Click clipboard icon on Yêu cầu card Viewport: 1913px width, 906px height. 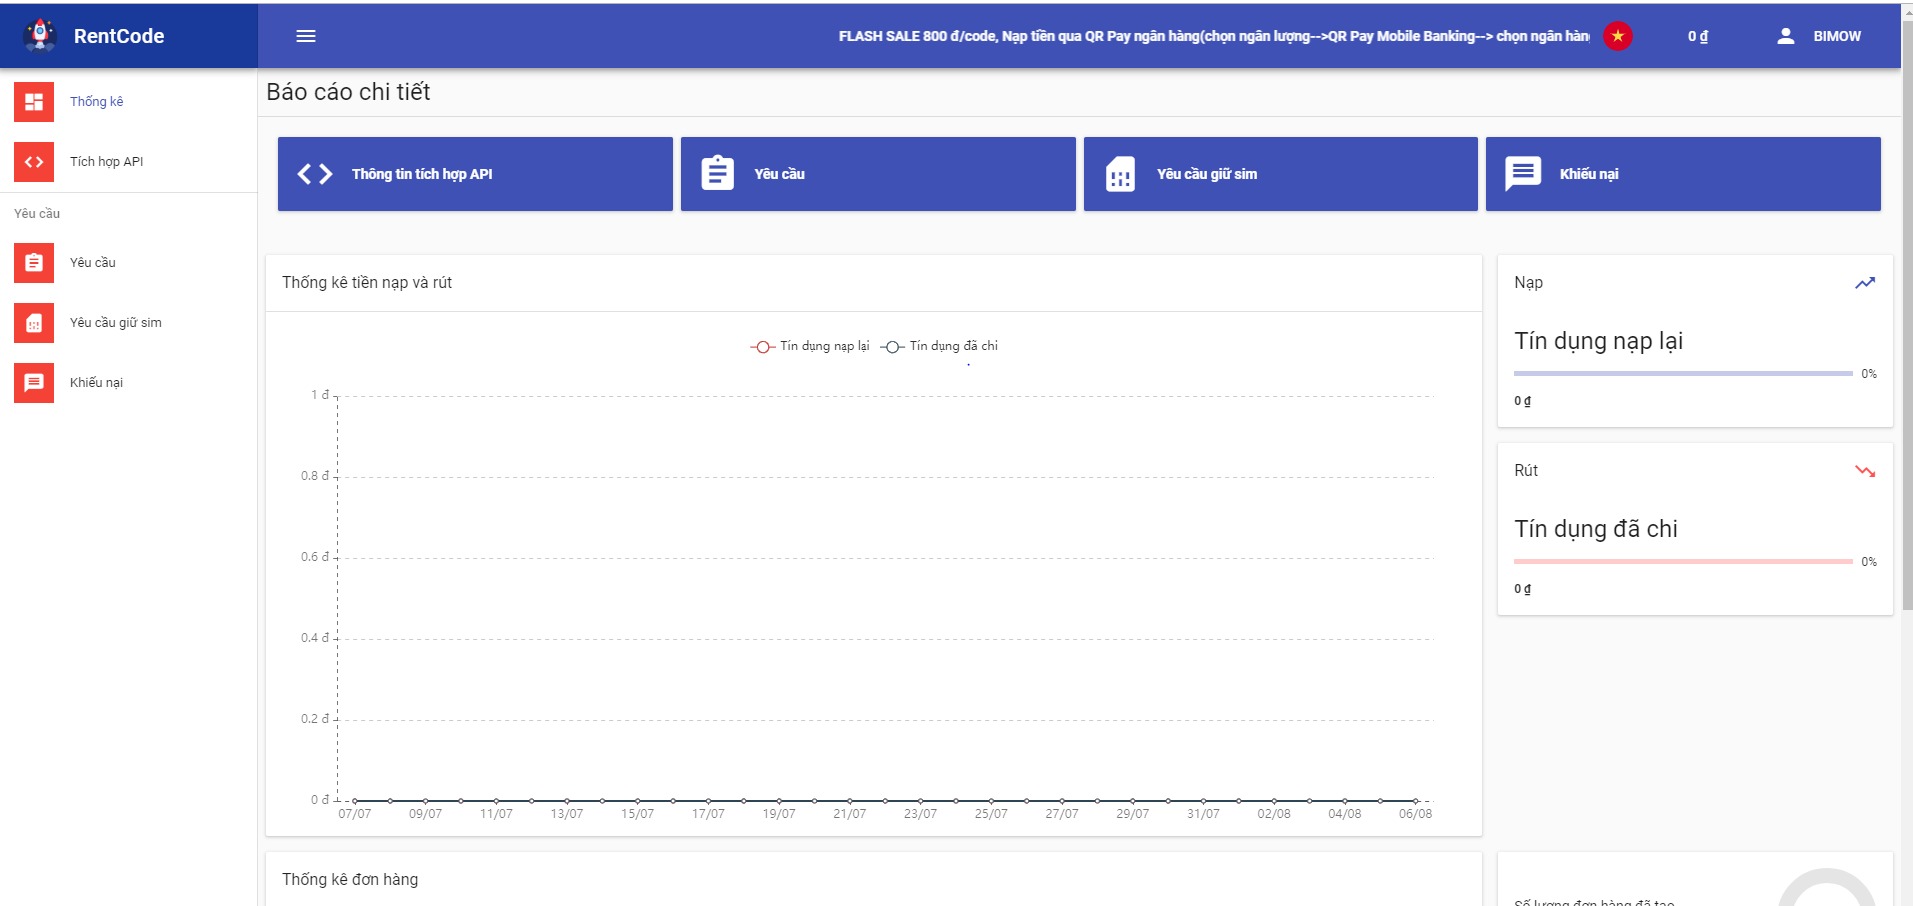click(718, 173)
